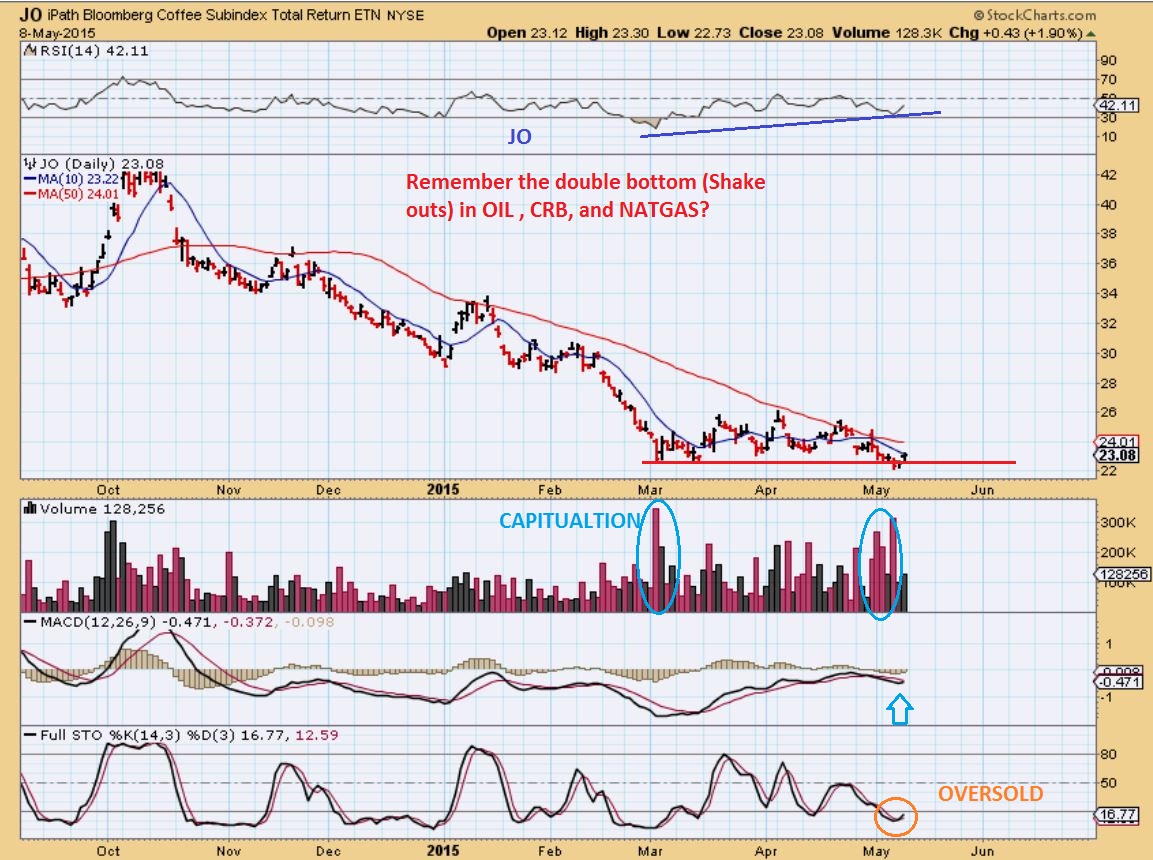Click the 300K volume scale label
The height and width of the screenshot is (860, 1153).
[1118, 523]
